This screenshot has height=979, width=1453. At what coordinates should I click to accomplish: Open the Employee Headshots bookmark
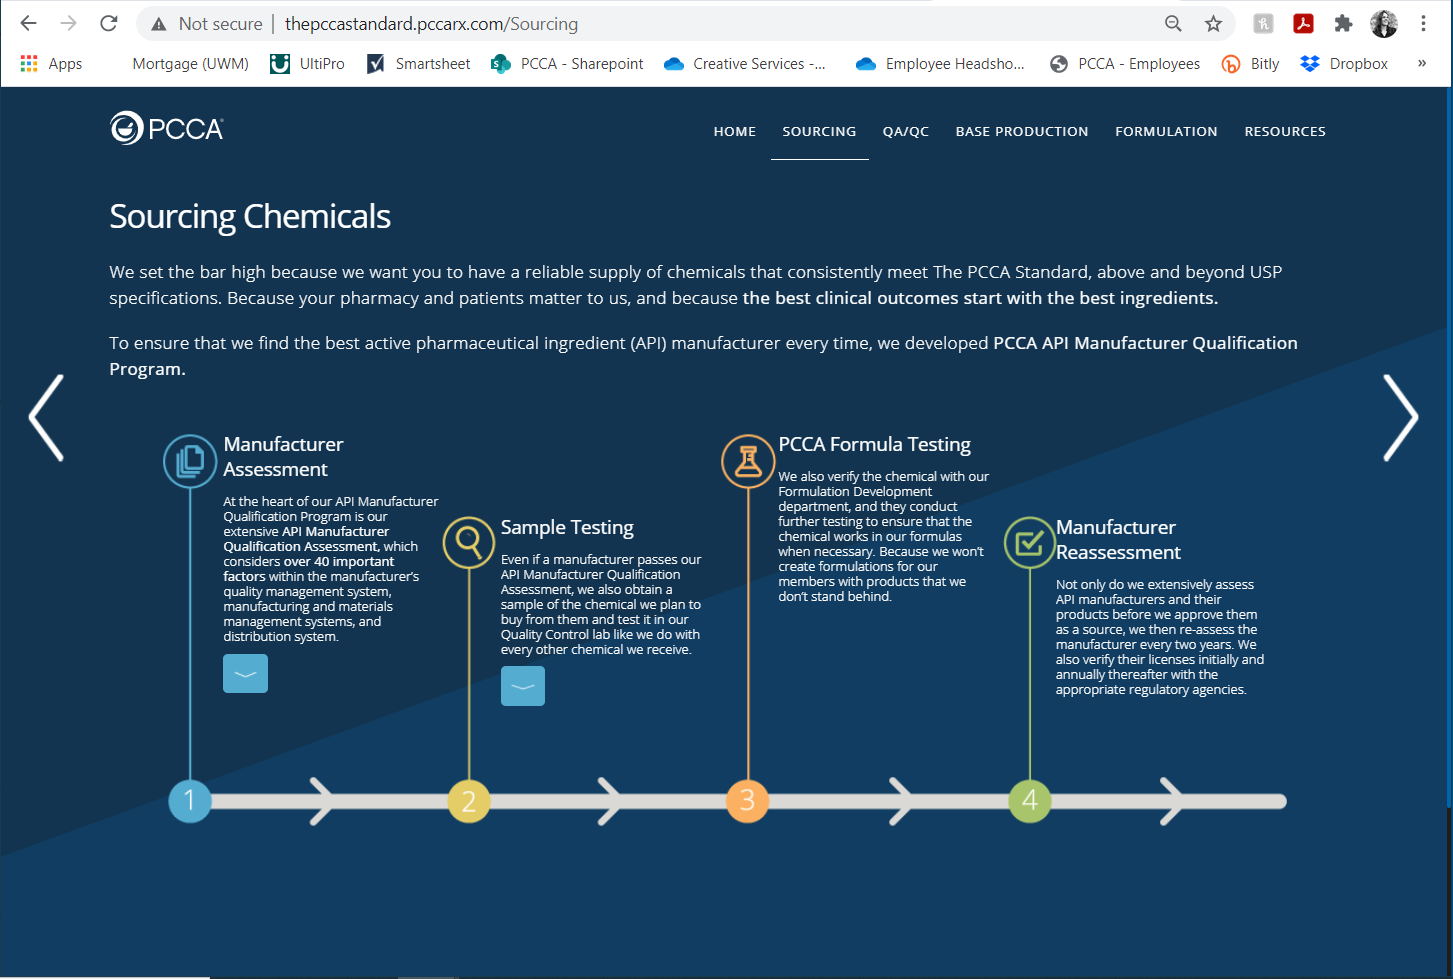point(940,63)
